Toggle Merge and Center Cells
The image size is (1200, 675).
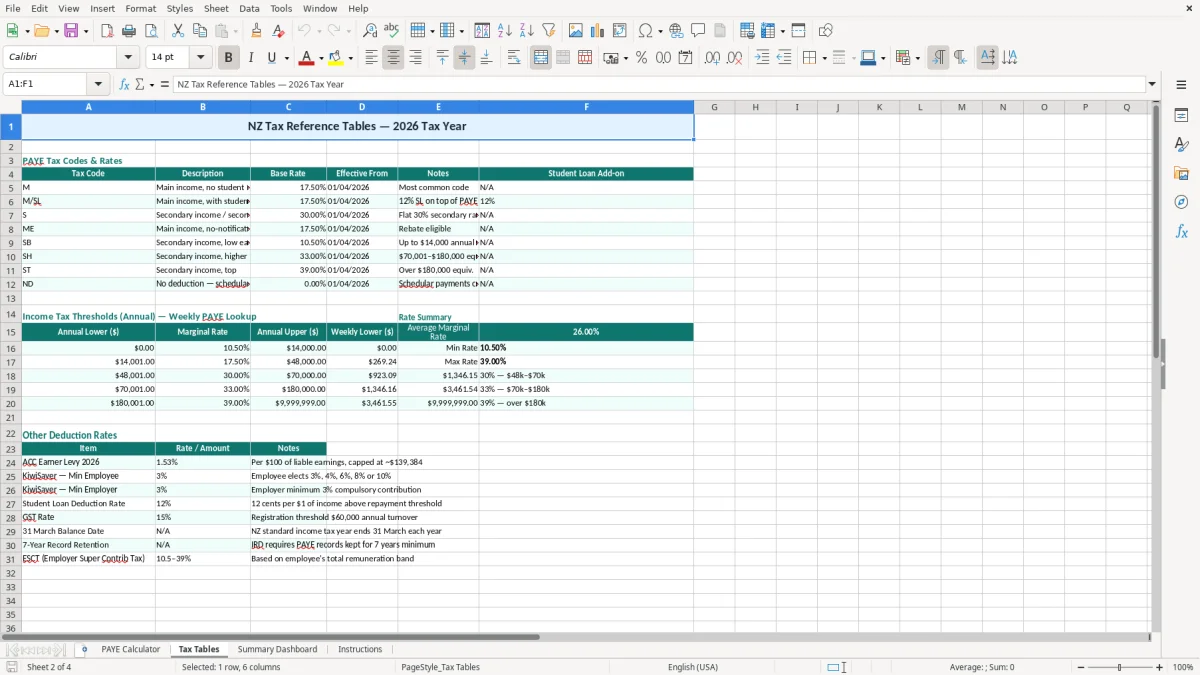click(541, 58)
